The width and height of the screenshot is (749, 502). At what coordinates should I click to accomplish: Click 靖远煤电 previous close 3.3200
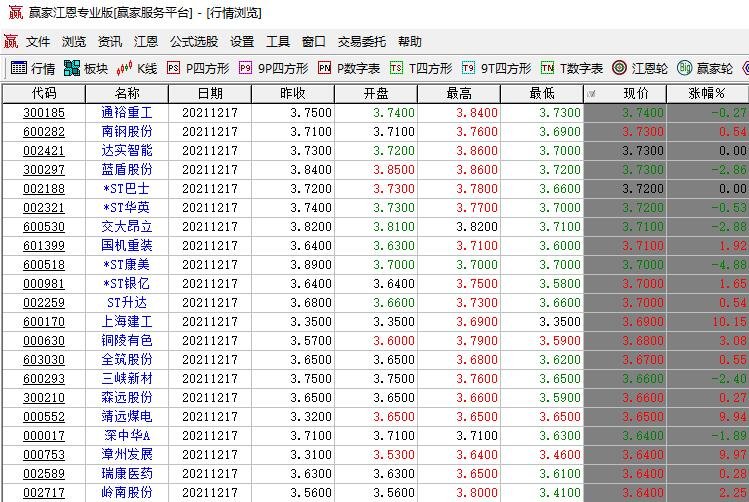pos(311,417)
